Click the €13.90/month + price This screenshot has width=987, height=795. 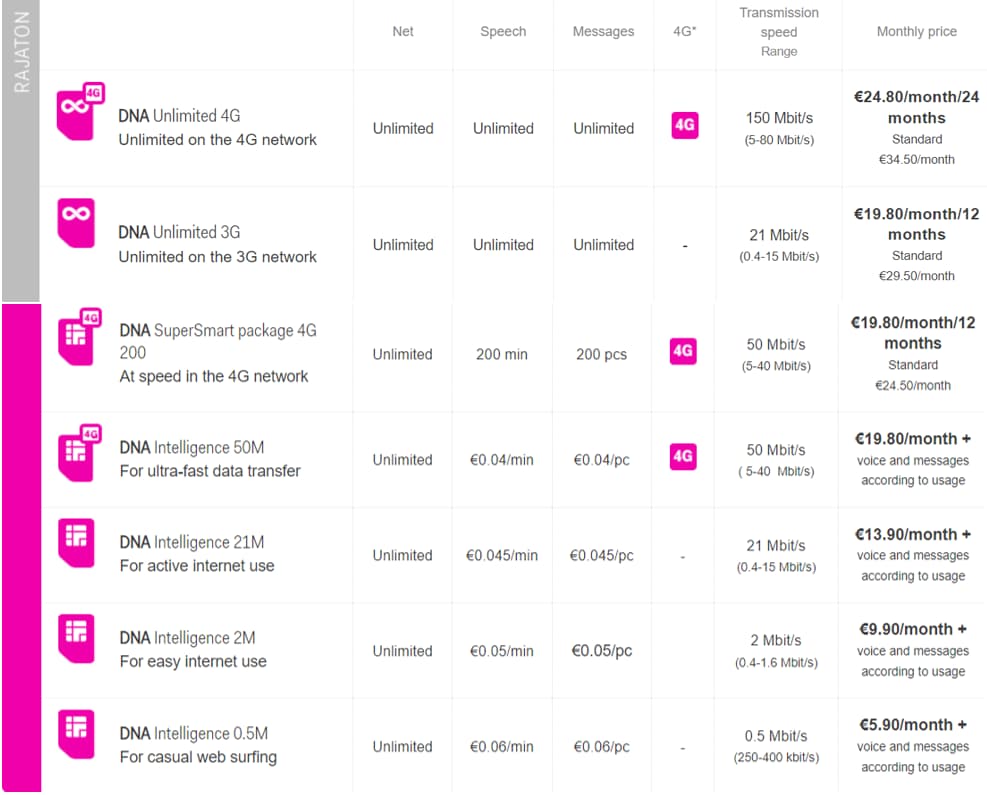point(913,534)
